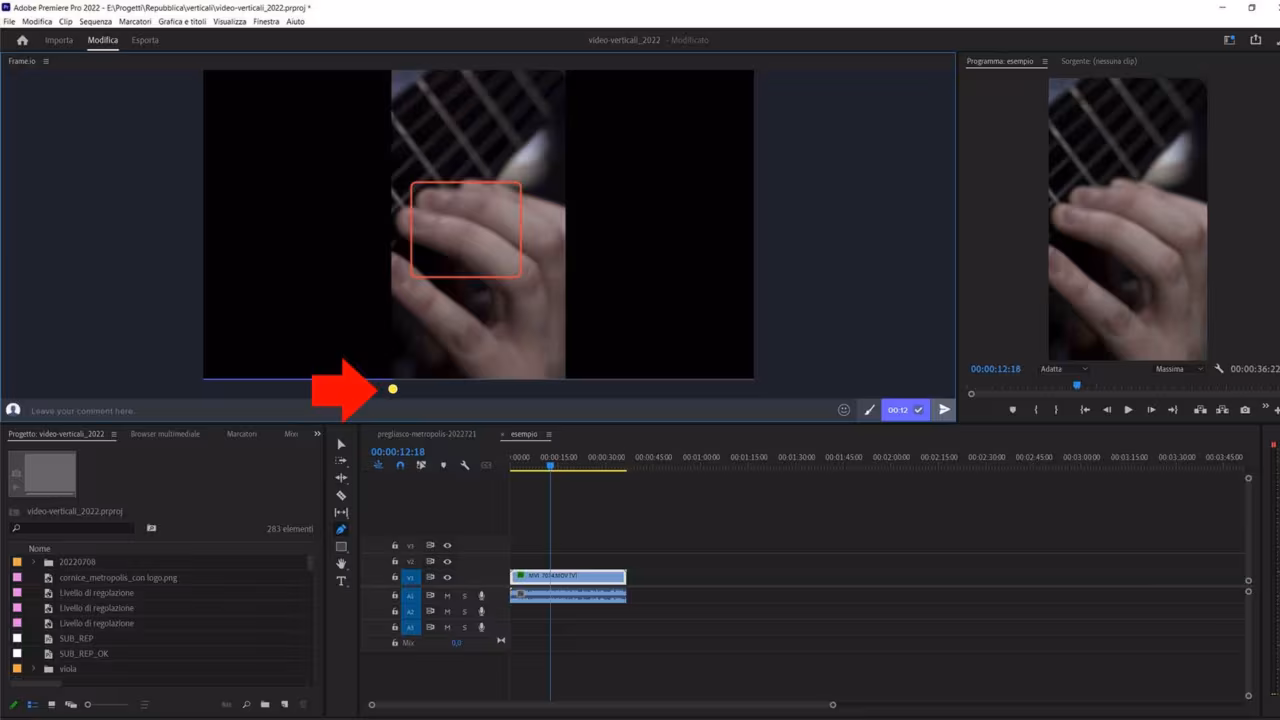Enable the snapping magnet in the timeline
Screen dimensions: 1280x720
(400, 465)
